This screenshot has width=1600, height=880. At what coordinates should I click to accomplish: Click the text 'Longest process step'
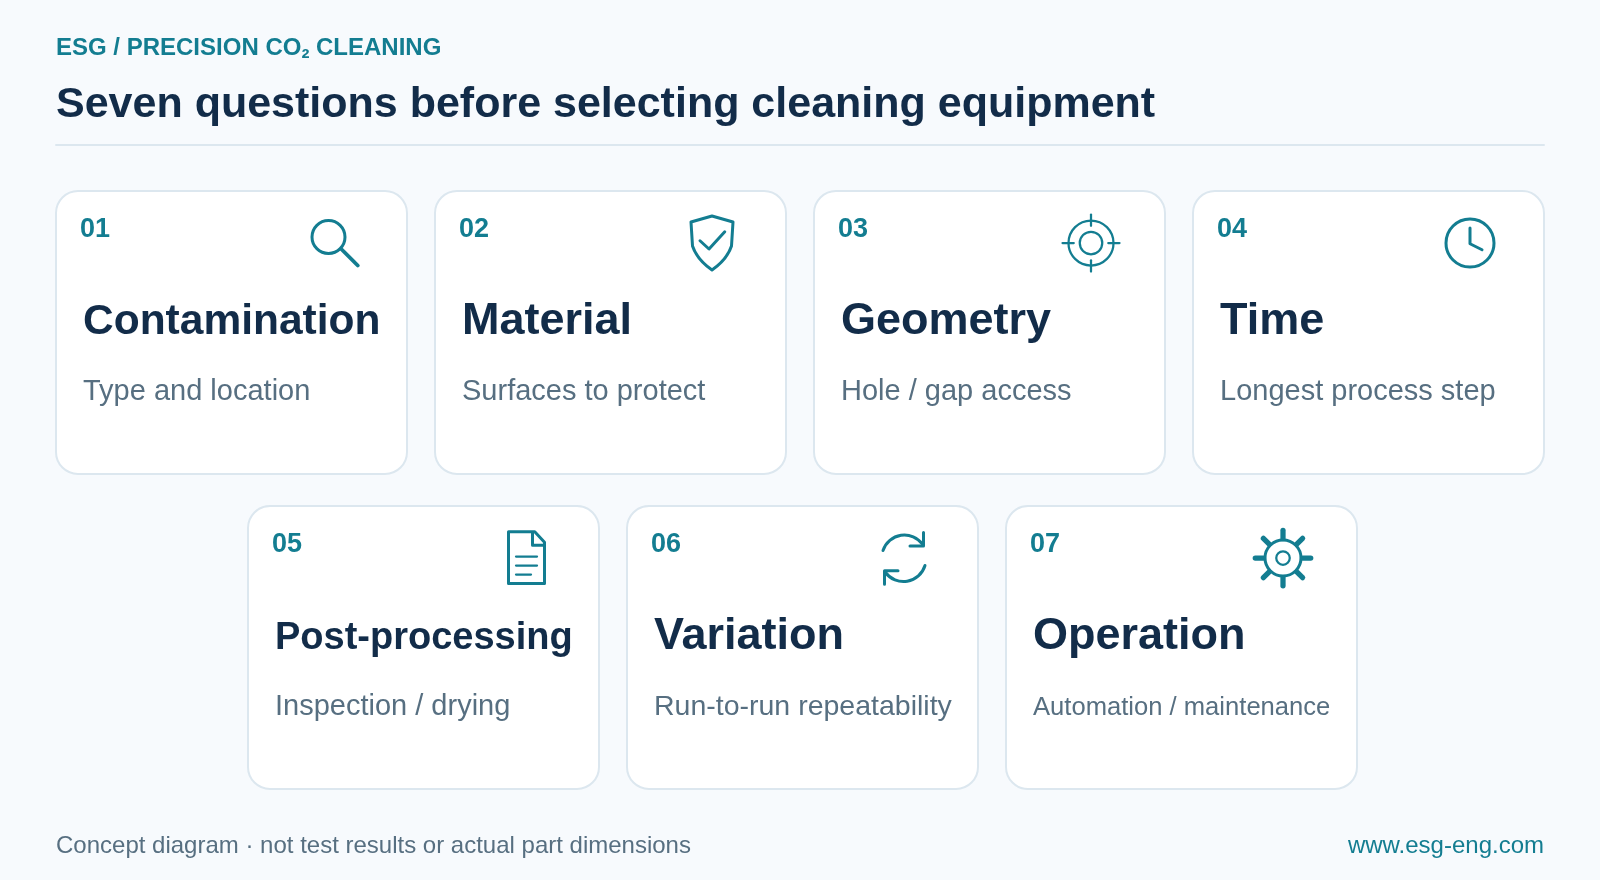1358,390
